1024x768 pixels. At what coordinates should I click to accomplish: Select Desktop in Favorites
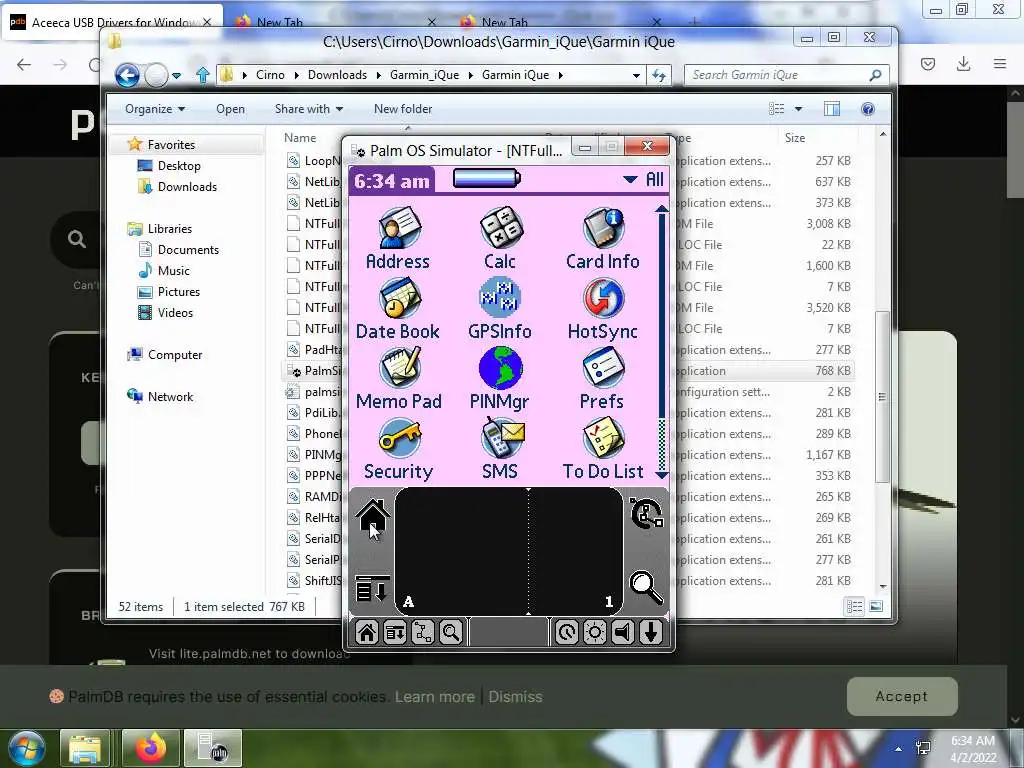179,166
